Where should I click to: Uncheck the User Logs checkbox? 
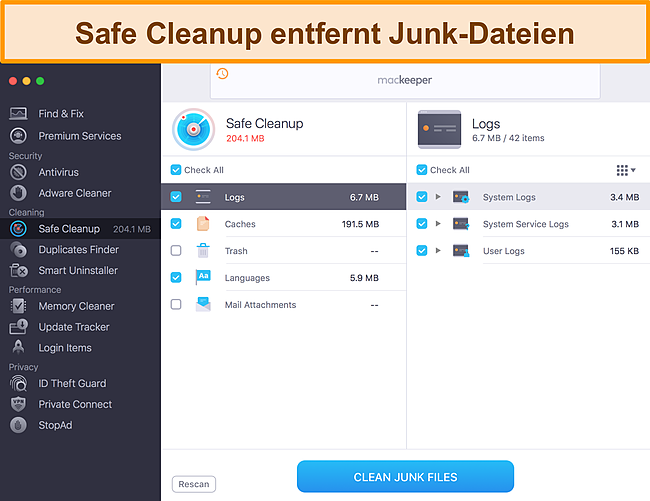(422, 251)
